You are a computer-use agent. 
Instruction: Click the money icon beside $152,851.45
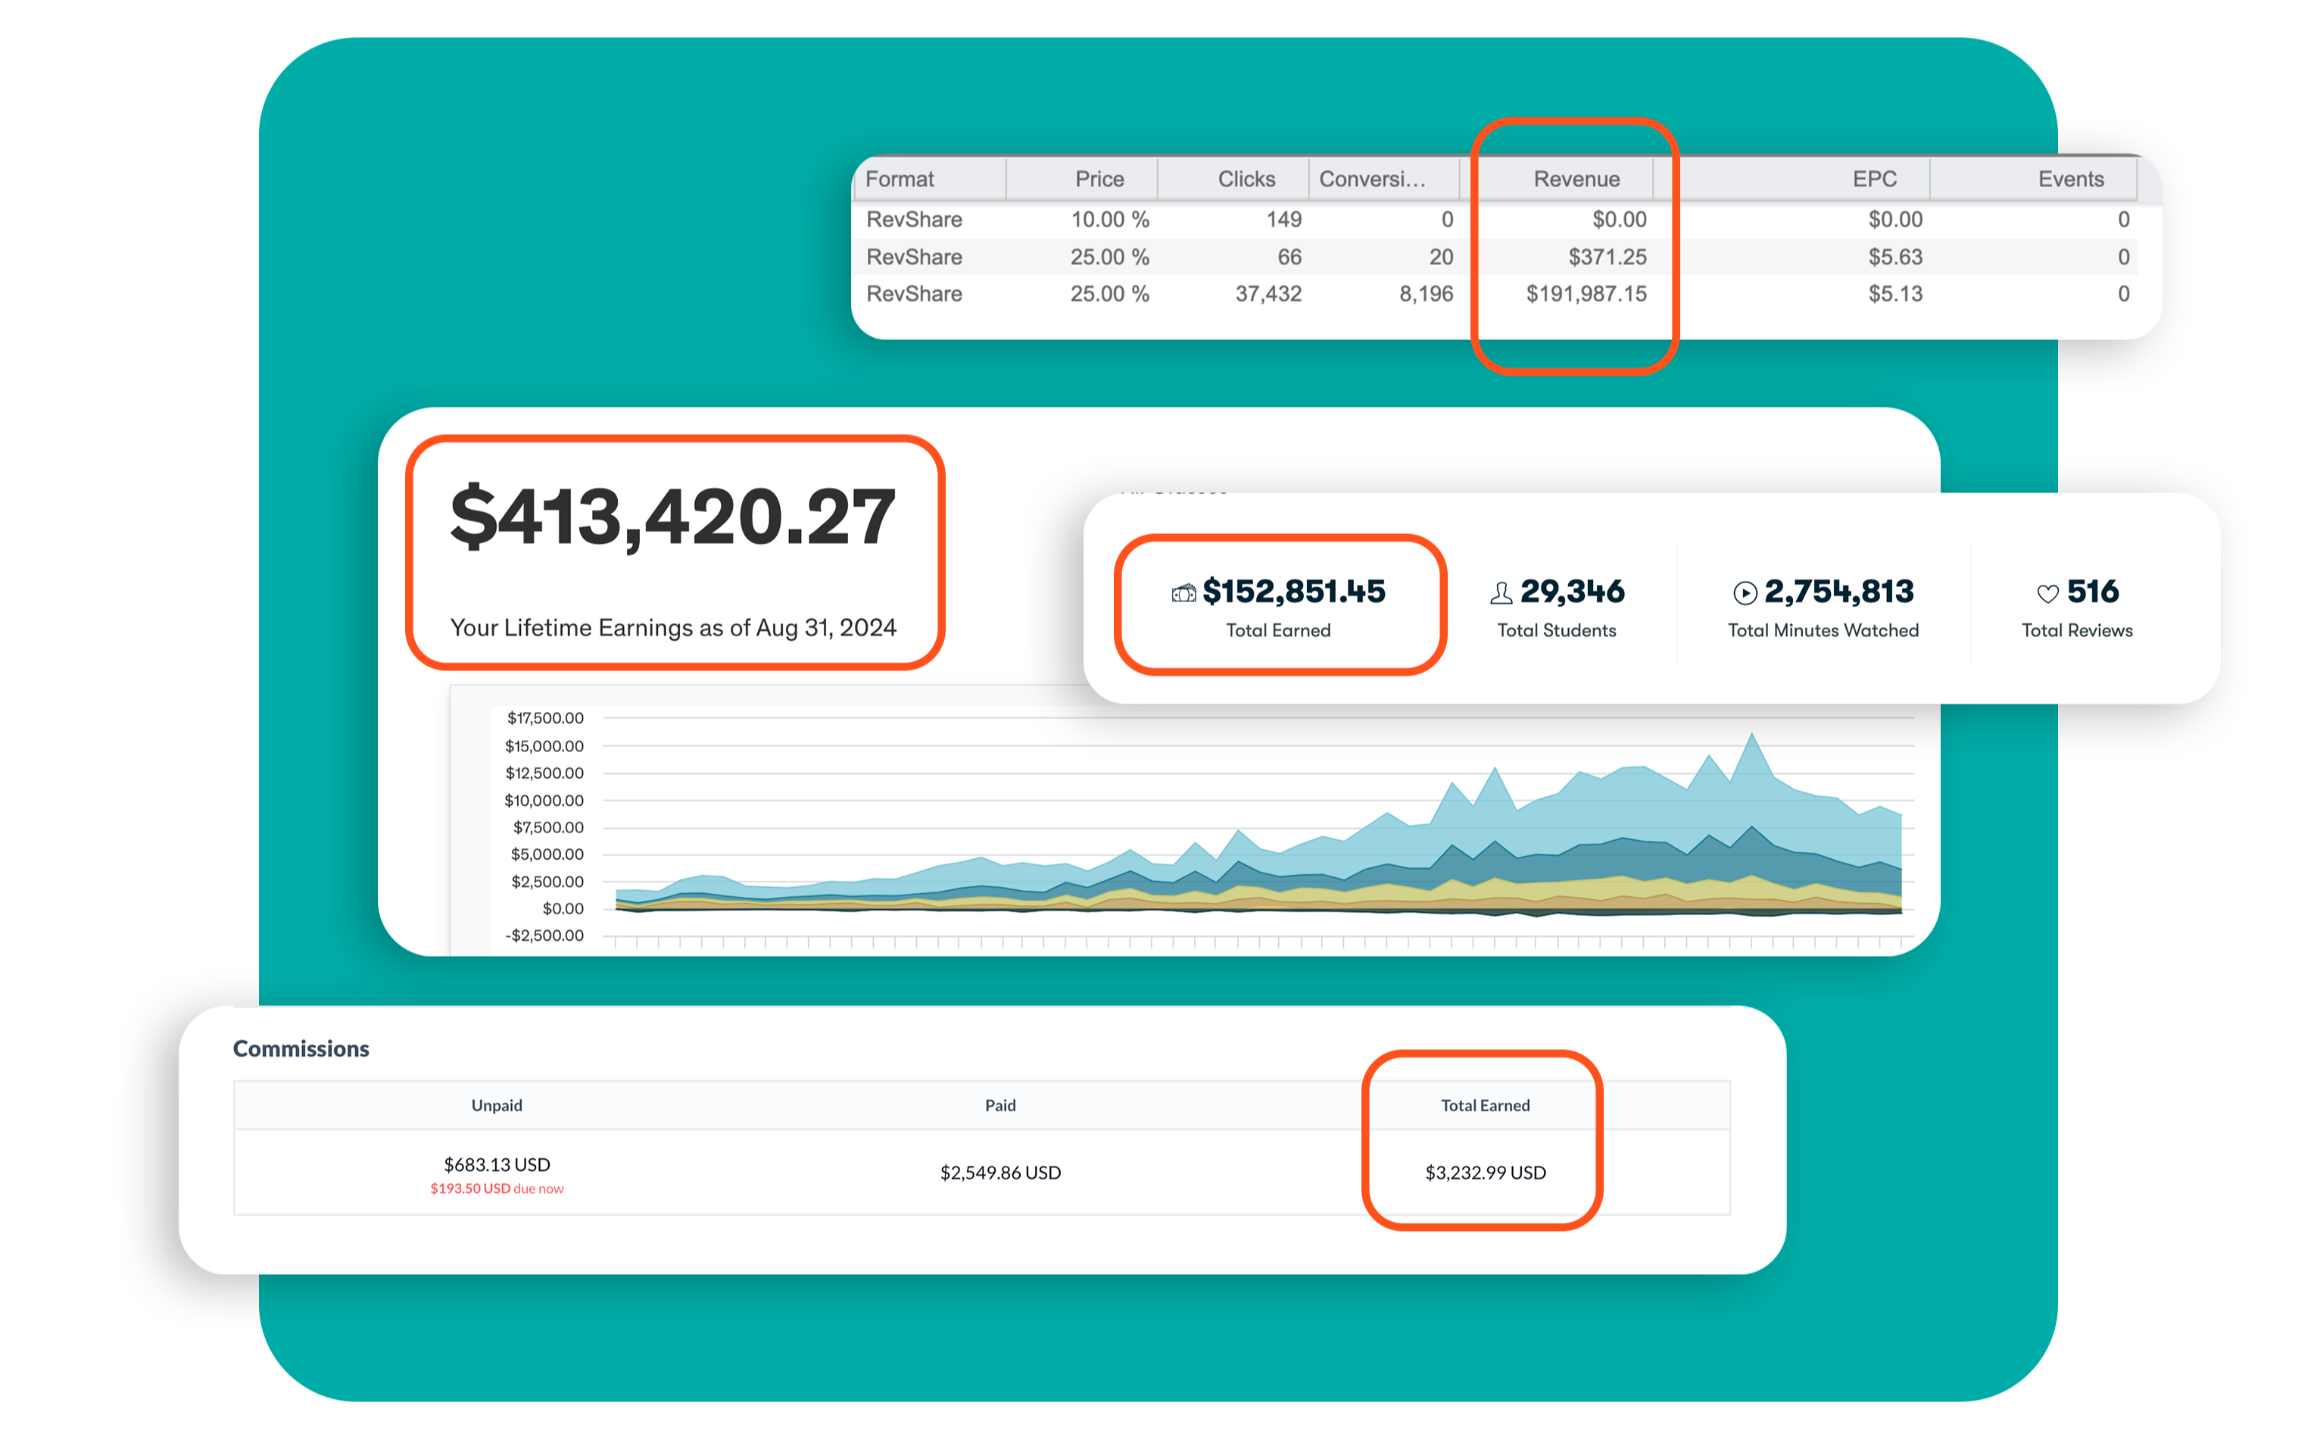pos(1183,593)
